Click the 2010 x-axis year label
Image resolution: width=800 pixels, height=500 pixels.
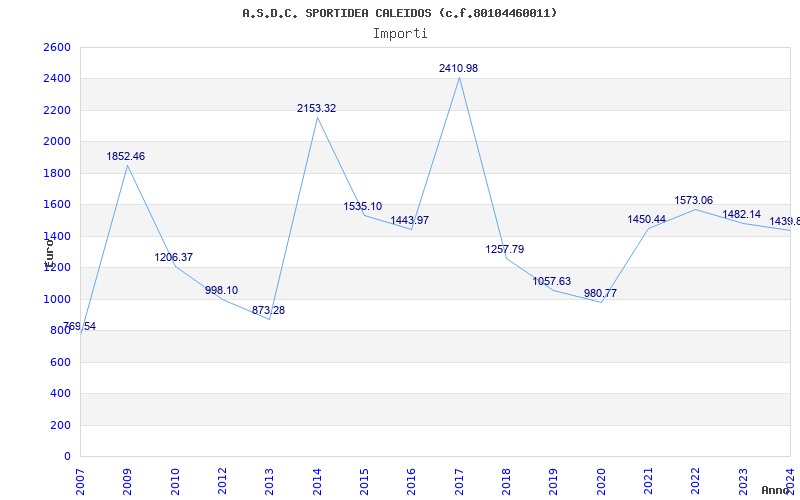pyautogui.click(x=175, y=481)
